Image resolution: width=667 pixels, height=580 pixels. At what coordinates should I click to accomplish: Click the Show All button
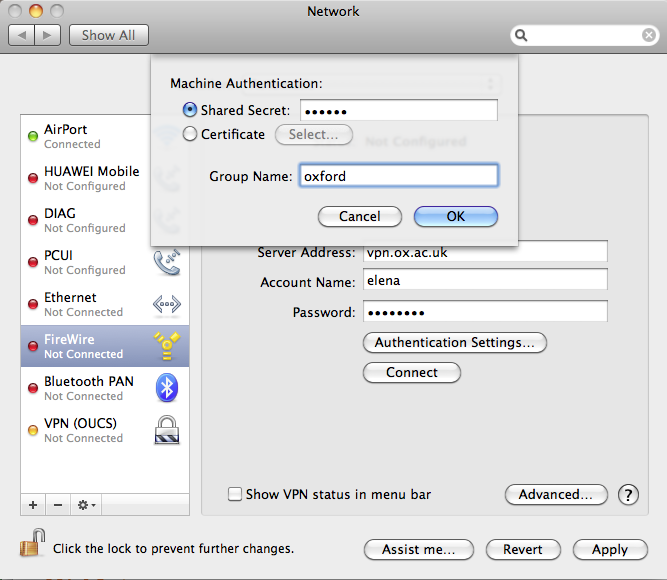pos(109,35)
